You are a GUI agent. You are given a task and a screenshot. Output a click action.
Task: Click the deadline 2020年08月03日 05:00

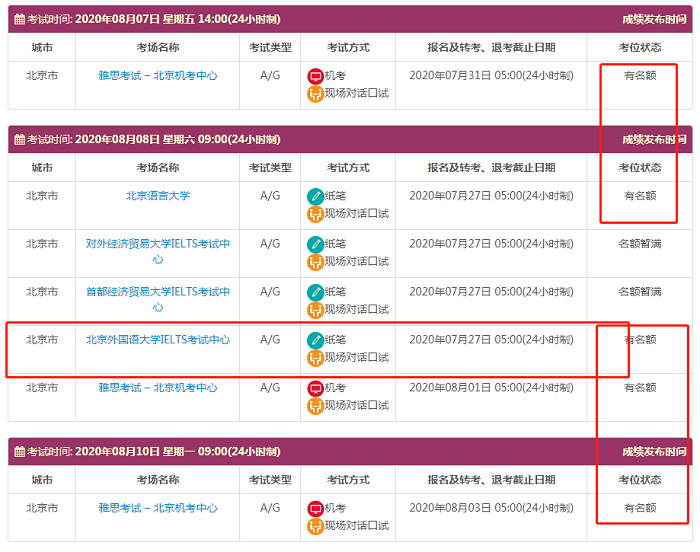coord(491,508)
